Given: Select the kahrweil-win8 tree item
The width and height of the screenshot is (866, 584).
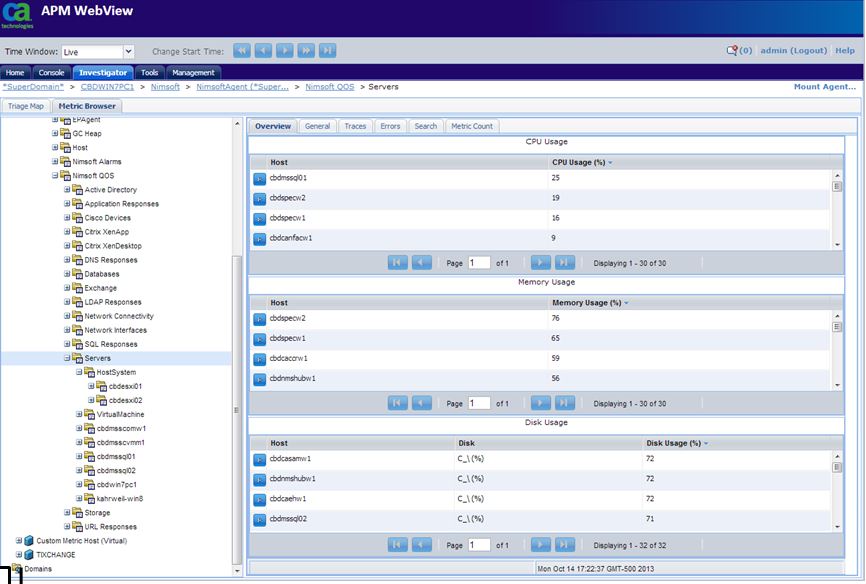Looking at the screenshot, I should point(120,498).
